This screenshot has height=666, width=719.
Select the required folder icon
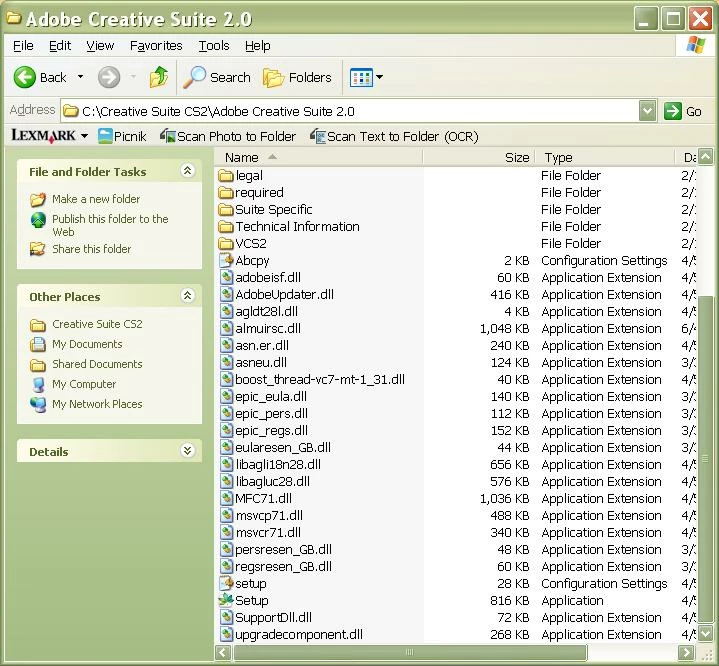click(226, 193)
